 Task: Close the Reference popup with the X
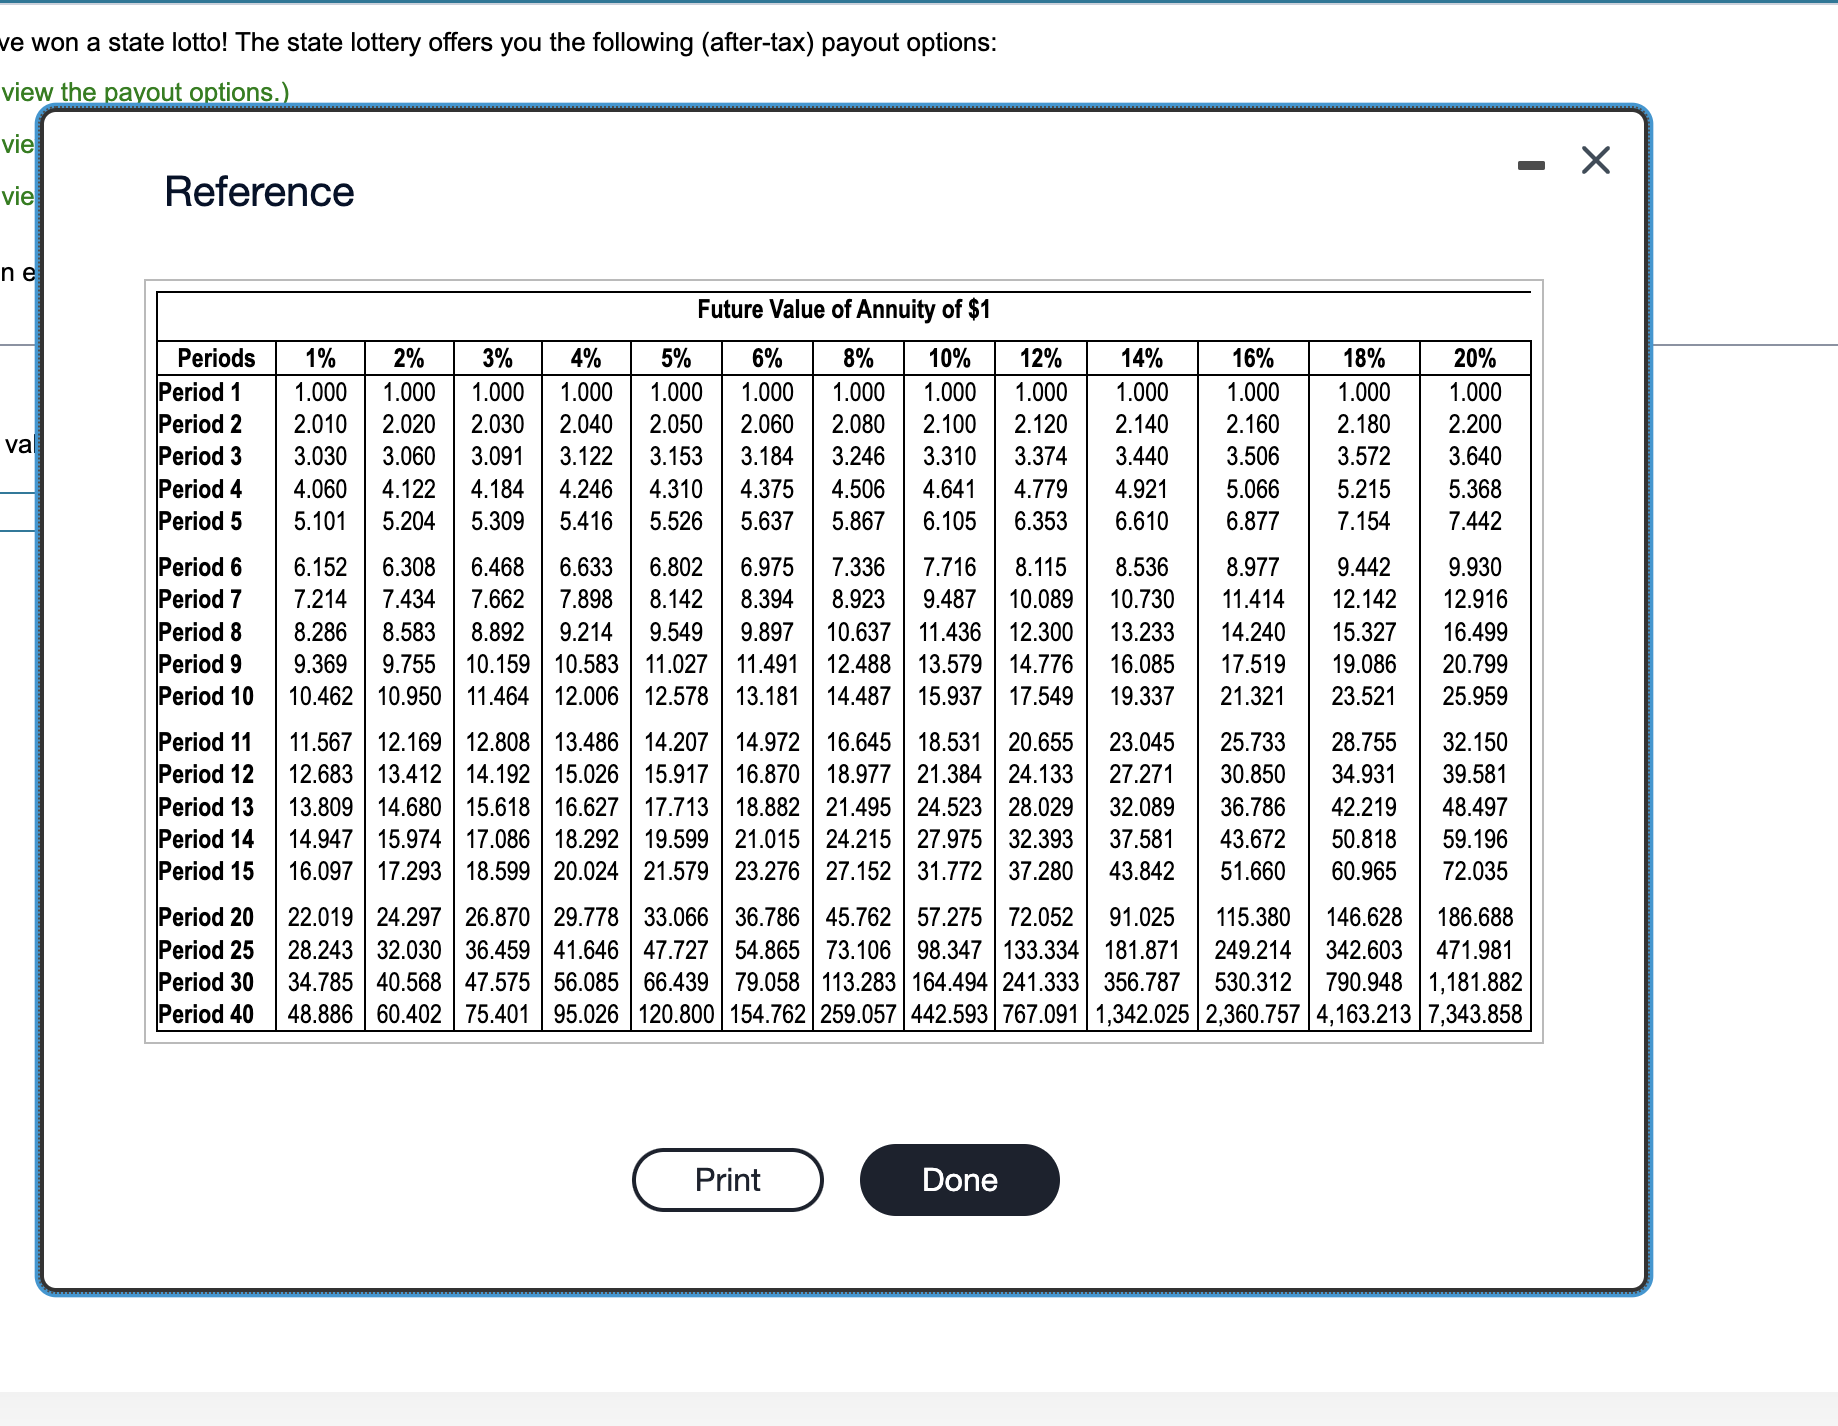pyautogui.click(x=1594, y=160)
